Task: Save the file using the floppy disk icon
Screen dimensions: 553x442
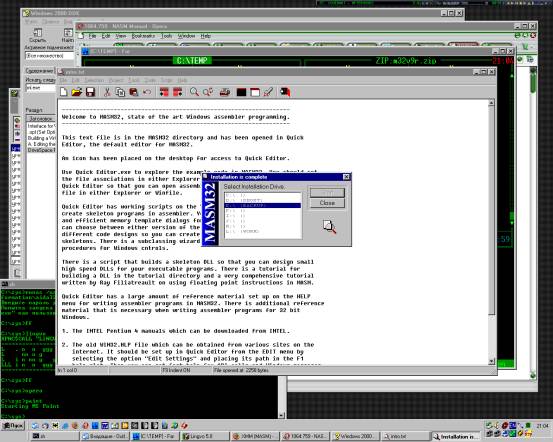Action: coord(90,92)
